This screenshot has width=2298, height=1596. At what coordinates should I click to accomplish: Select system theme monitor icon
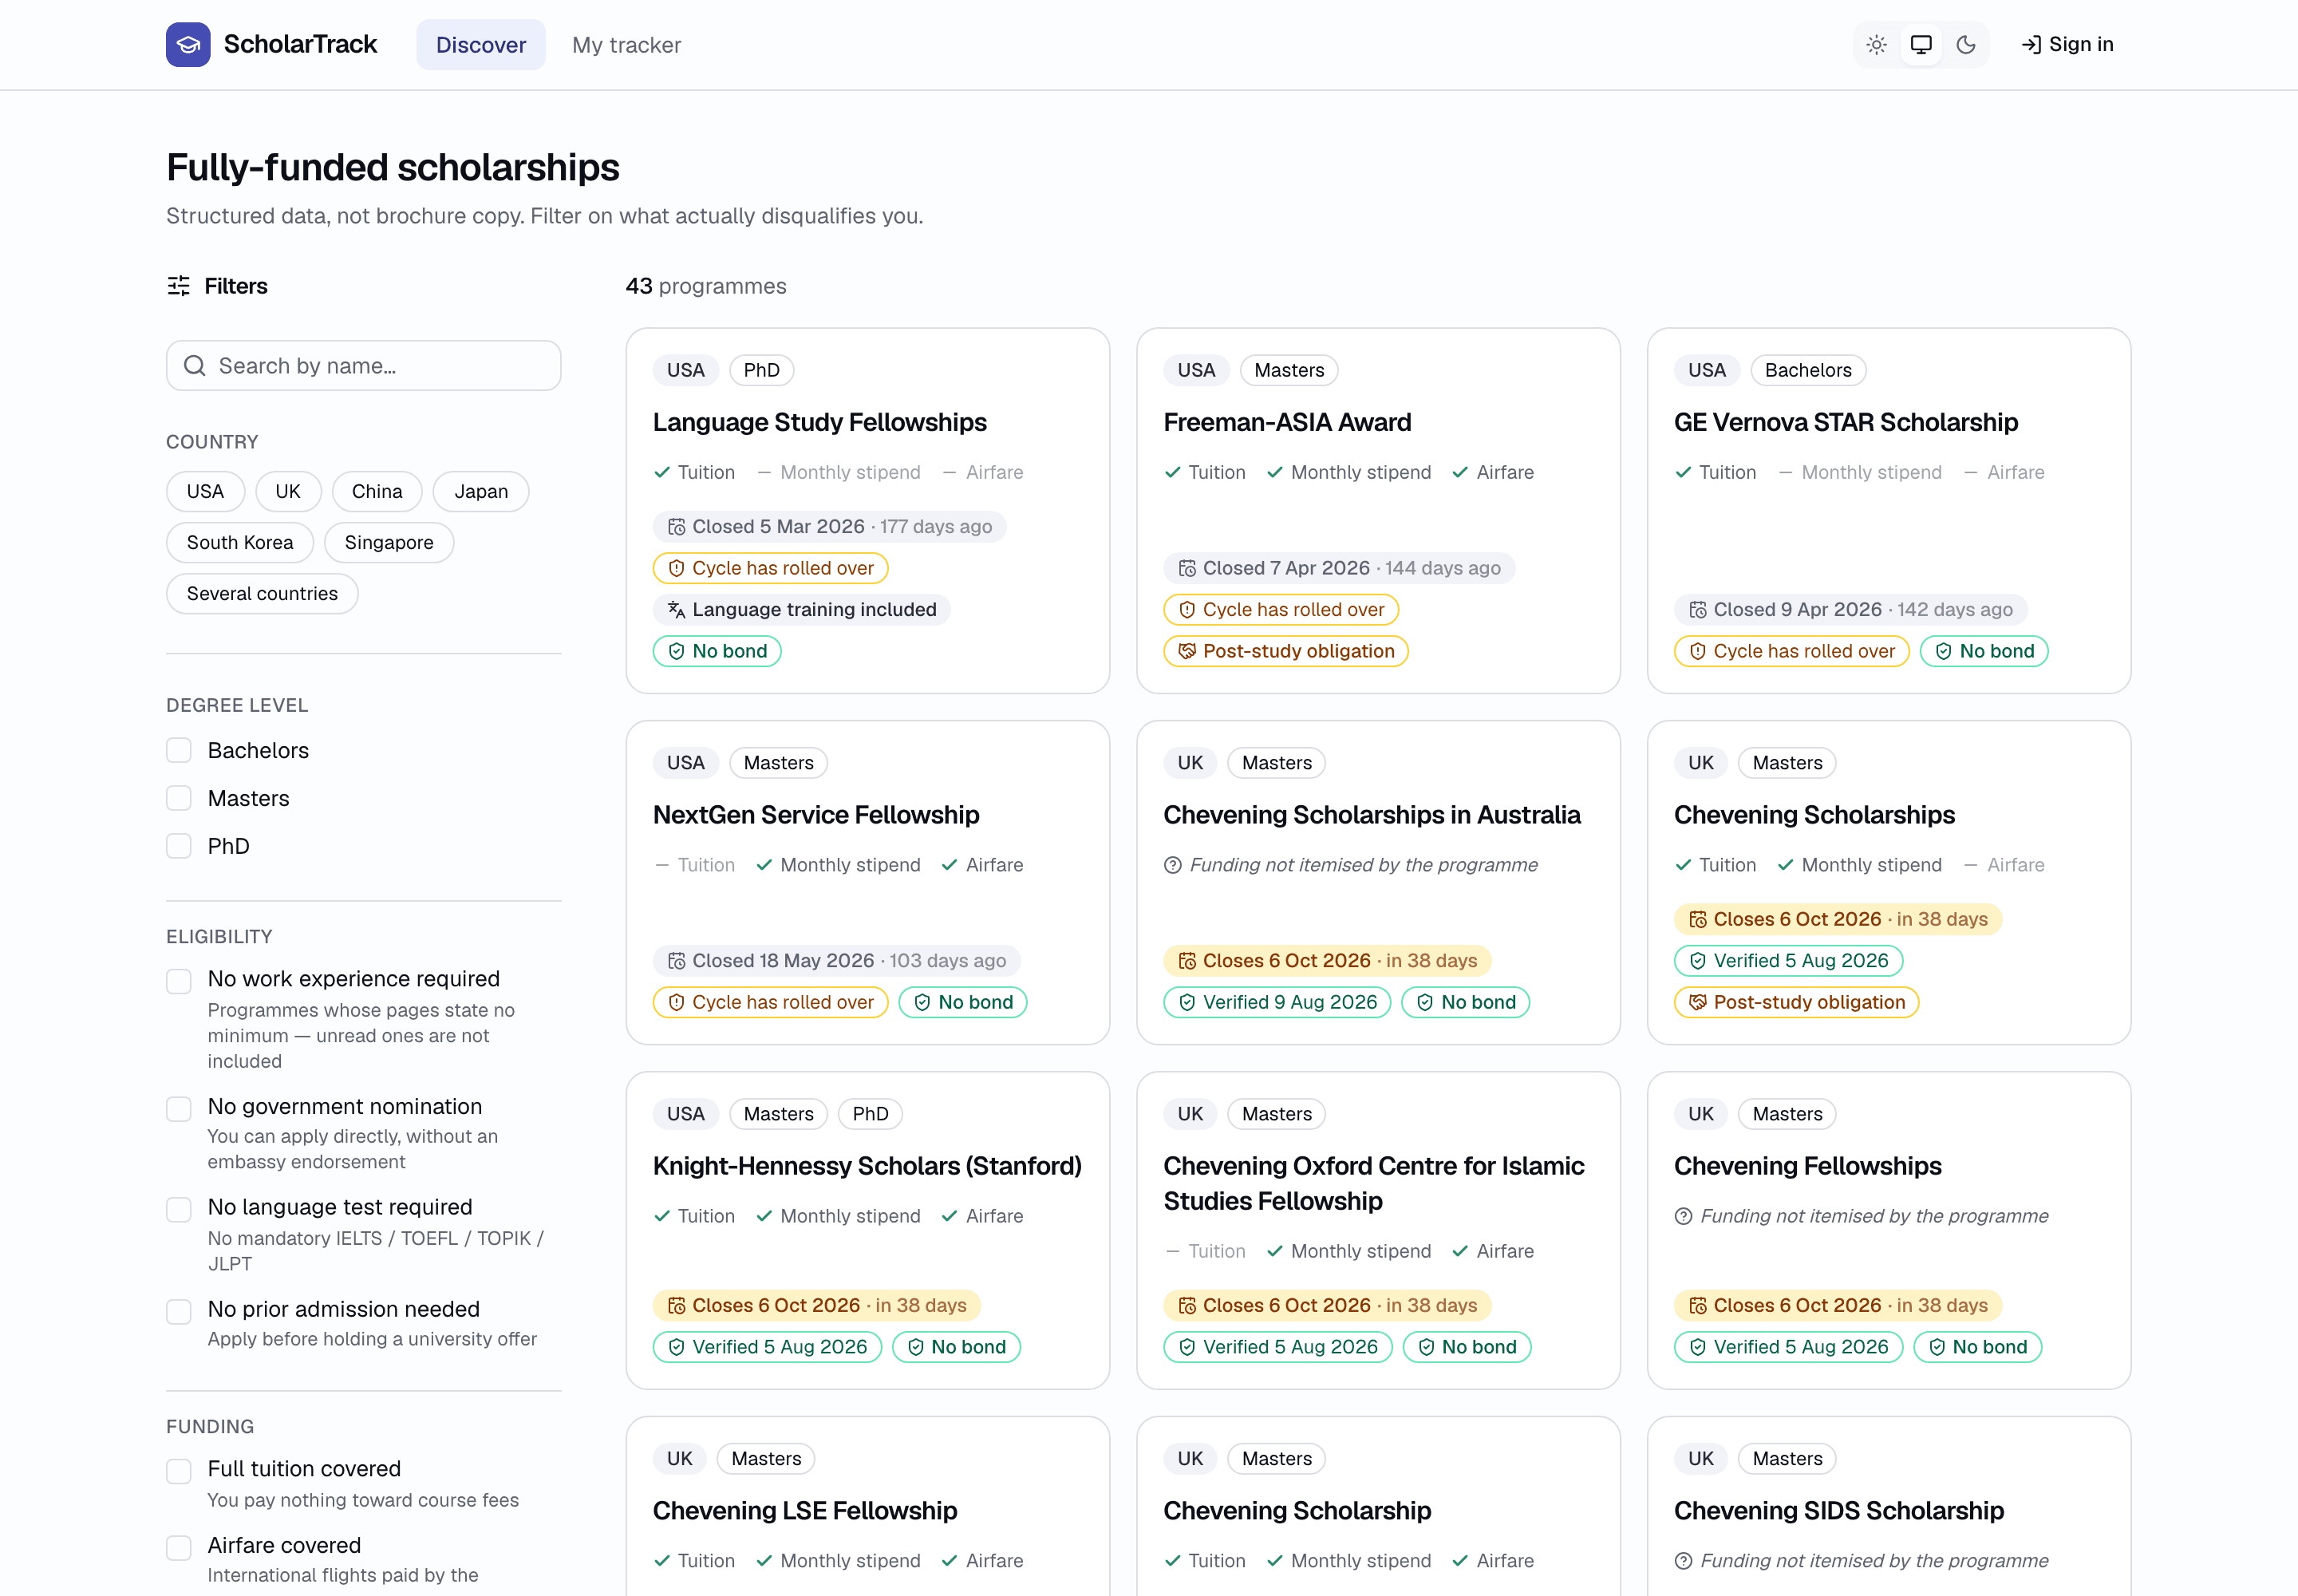tap(1921, 45)
